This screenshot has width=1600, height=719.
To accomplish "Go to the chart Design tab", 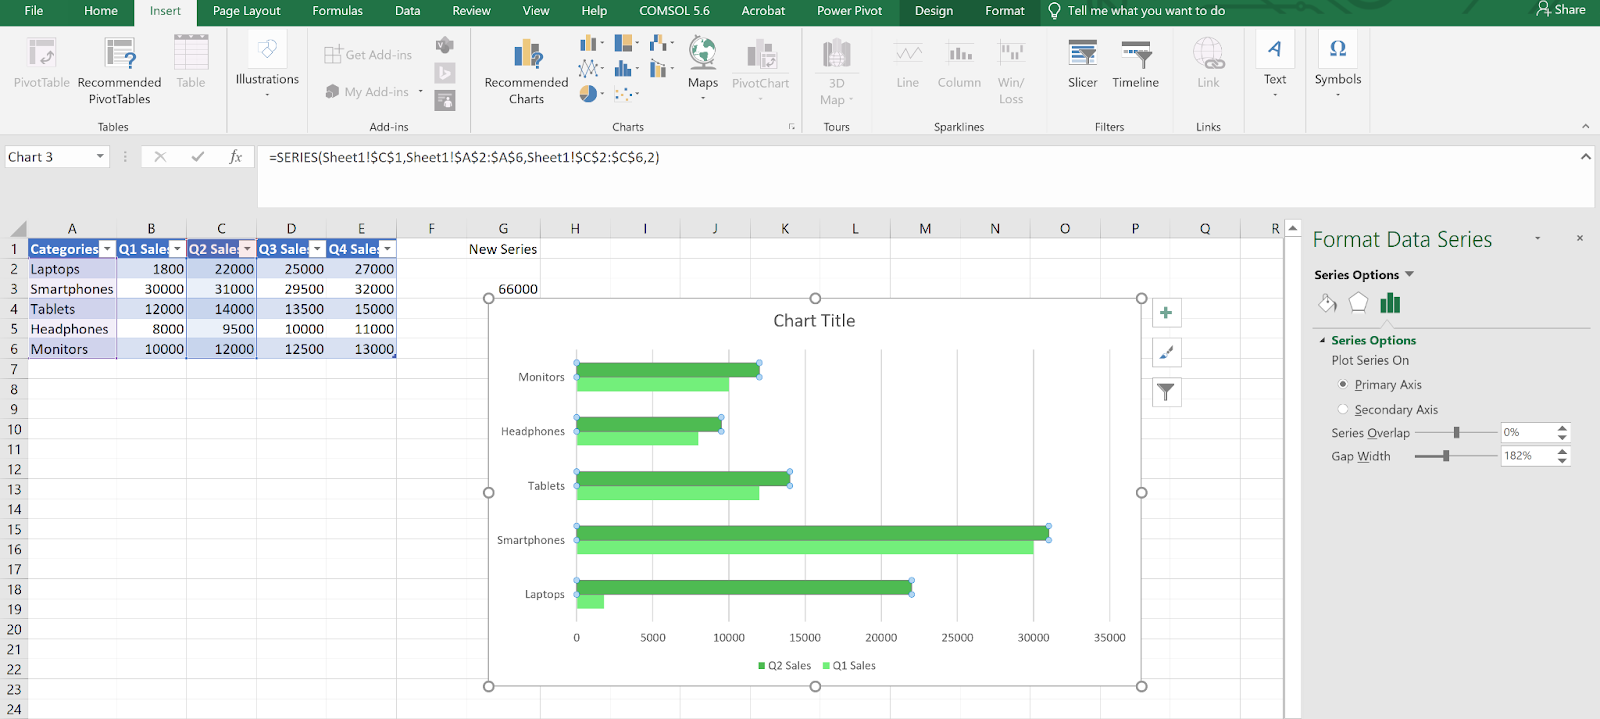I will (934, 11).
